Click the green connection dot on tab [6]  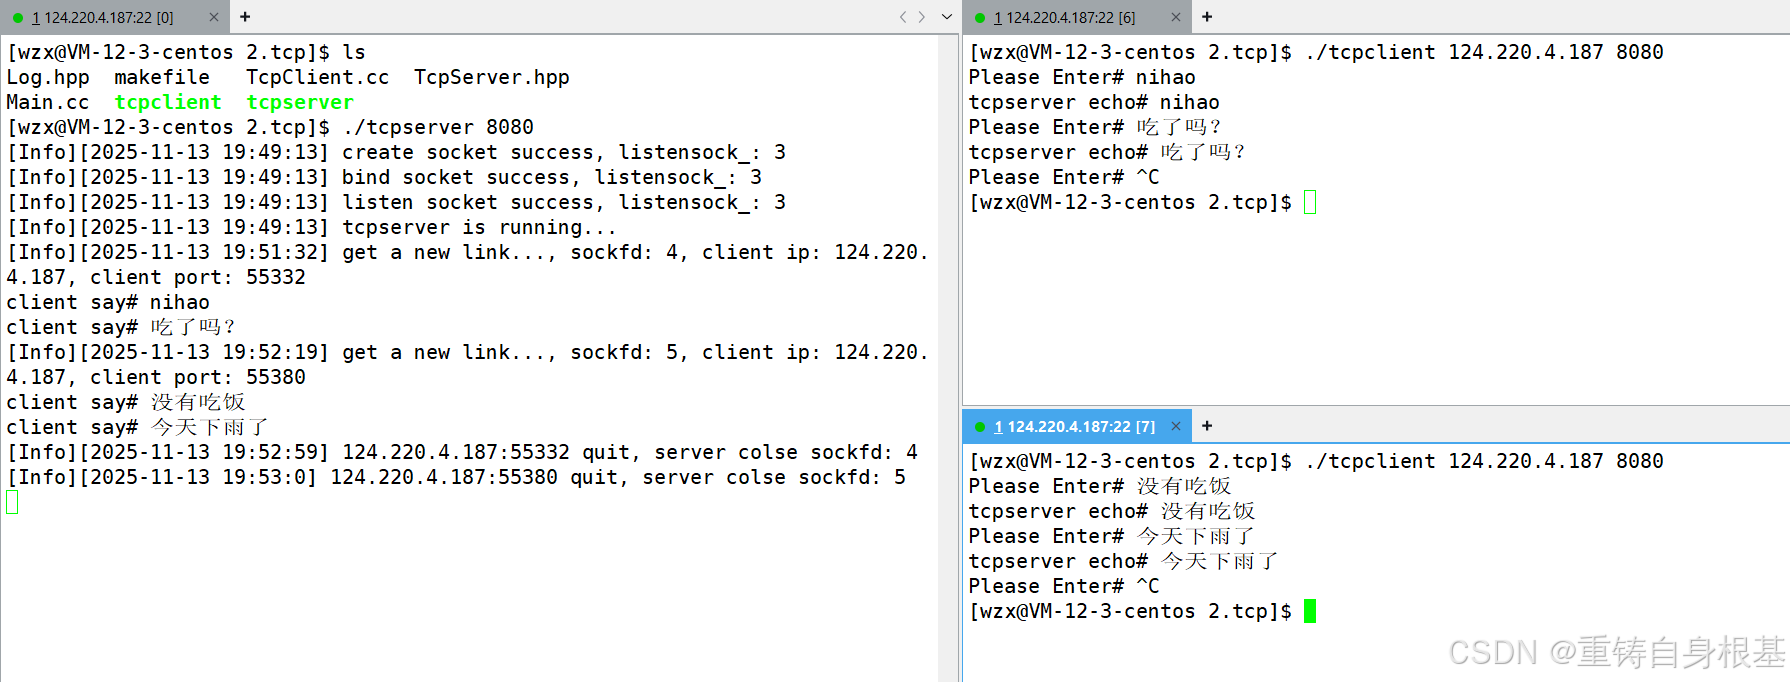click(980, 18)
